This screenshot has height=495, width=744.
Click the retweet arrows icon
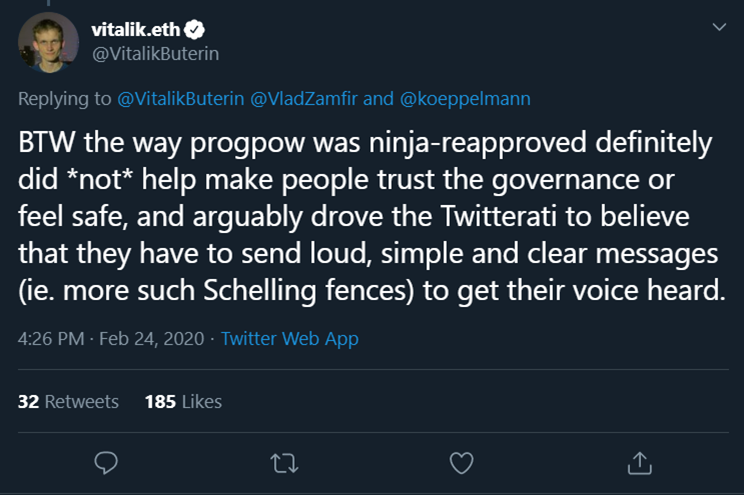click(x=284, y=463)
